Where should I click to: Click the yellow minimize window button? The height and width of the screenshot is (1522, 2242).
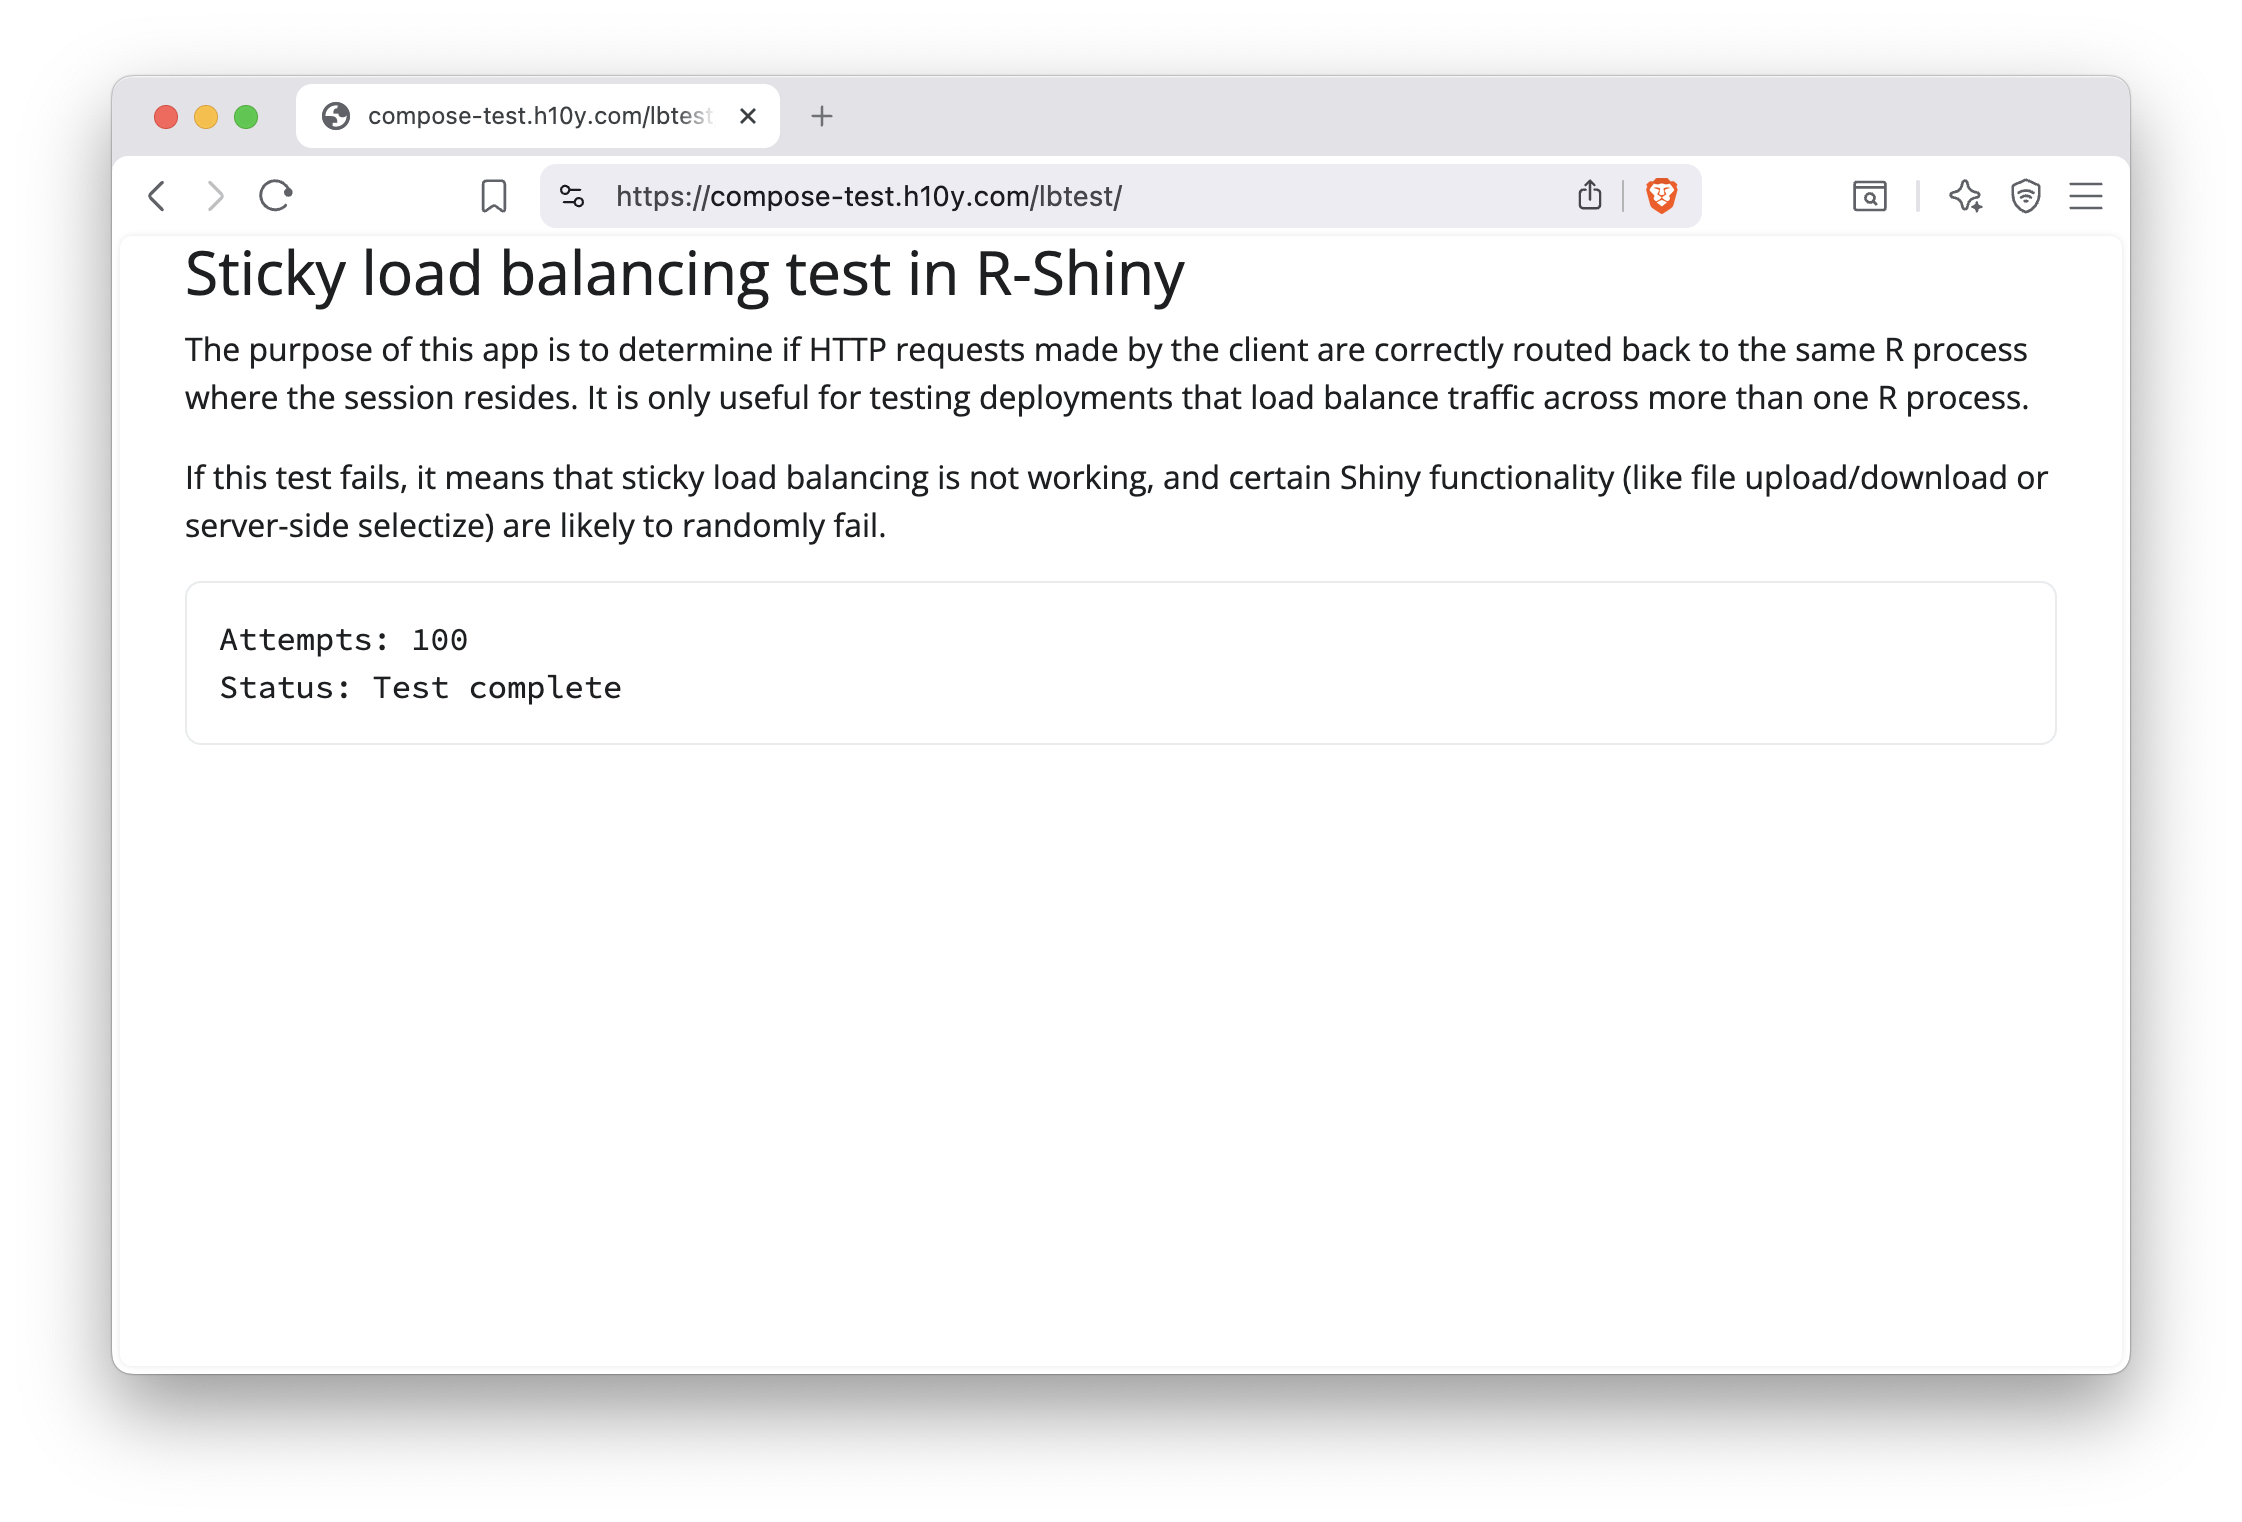[204, 116]
